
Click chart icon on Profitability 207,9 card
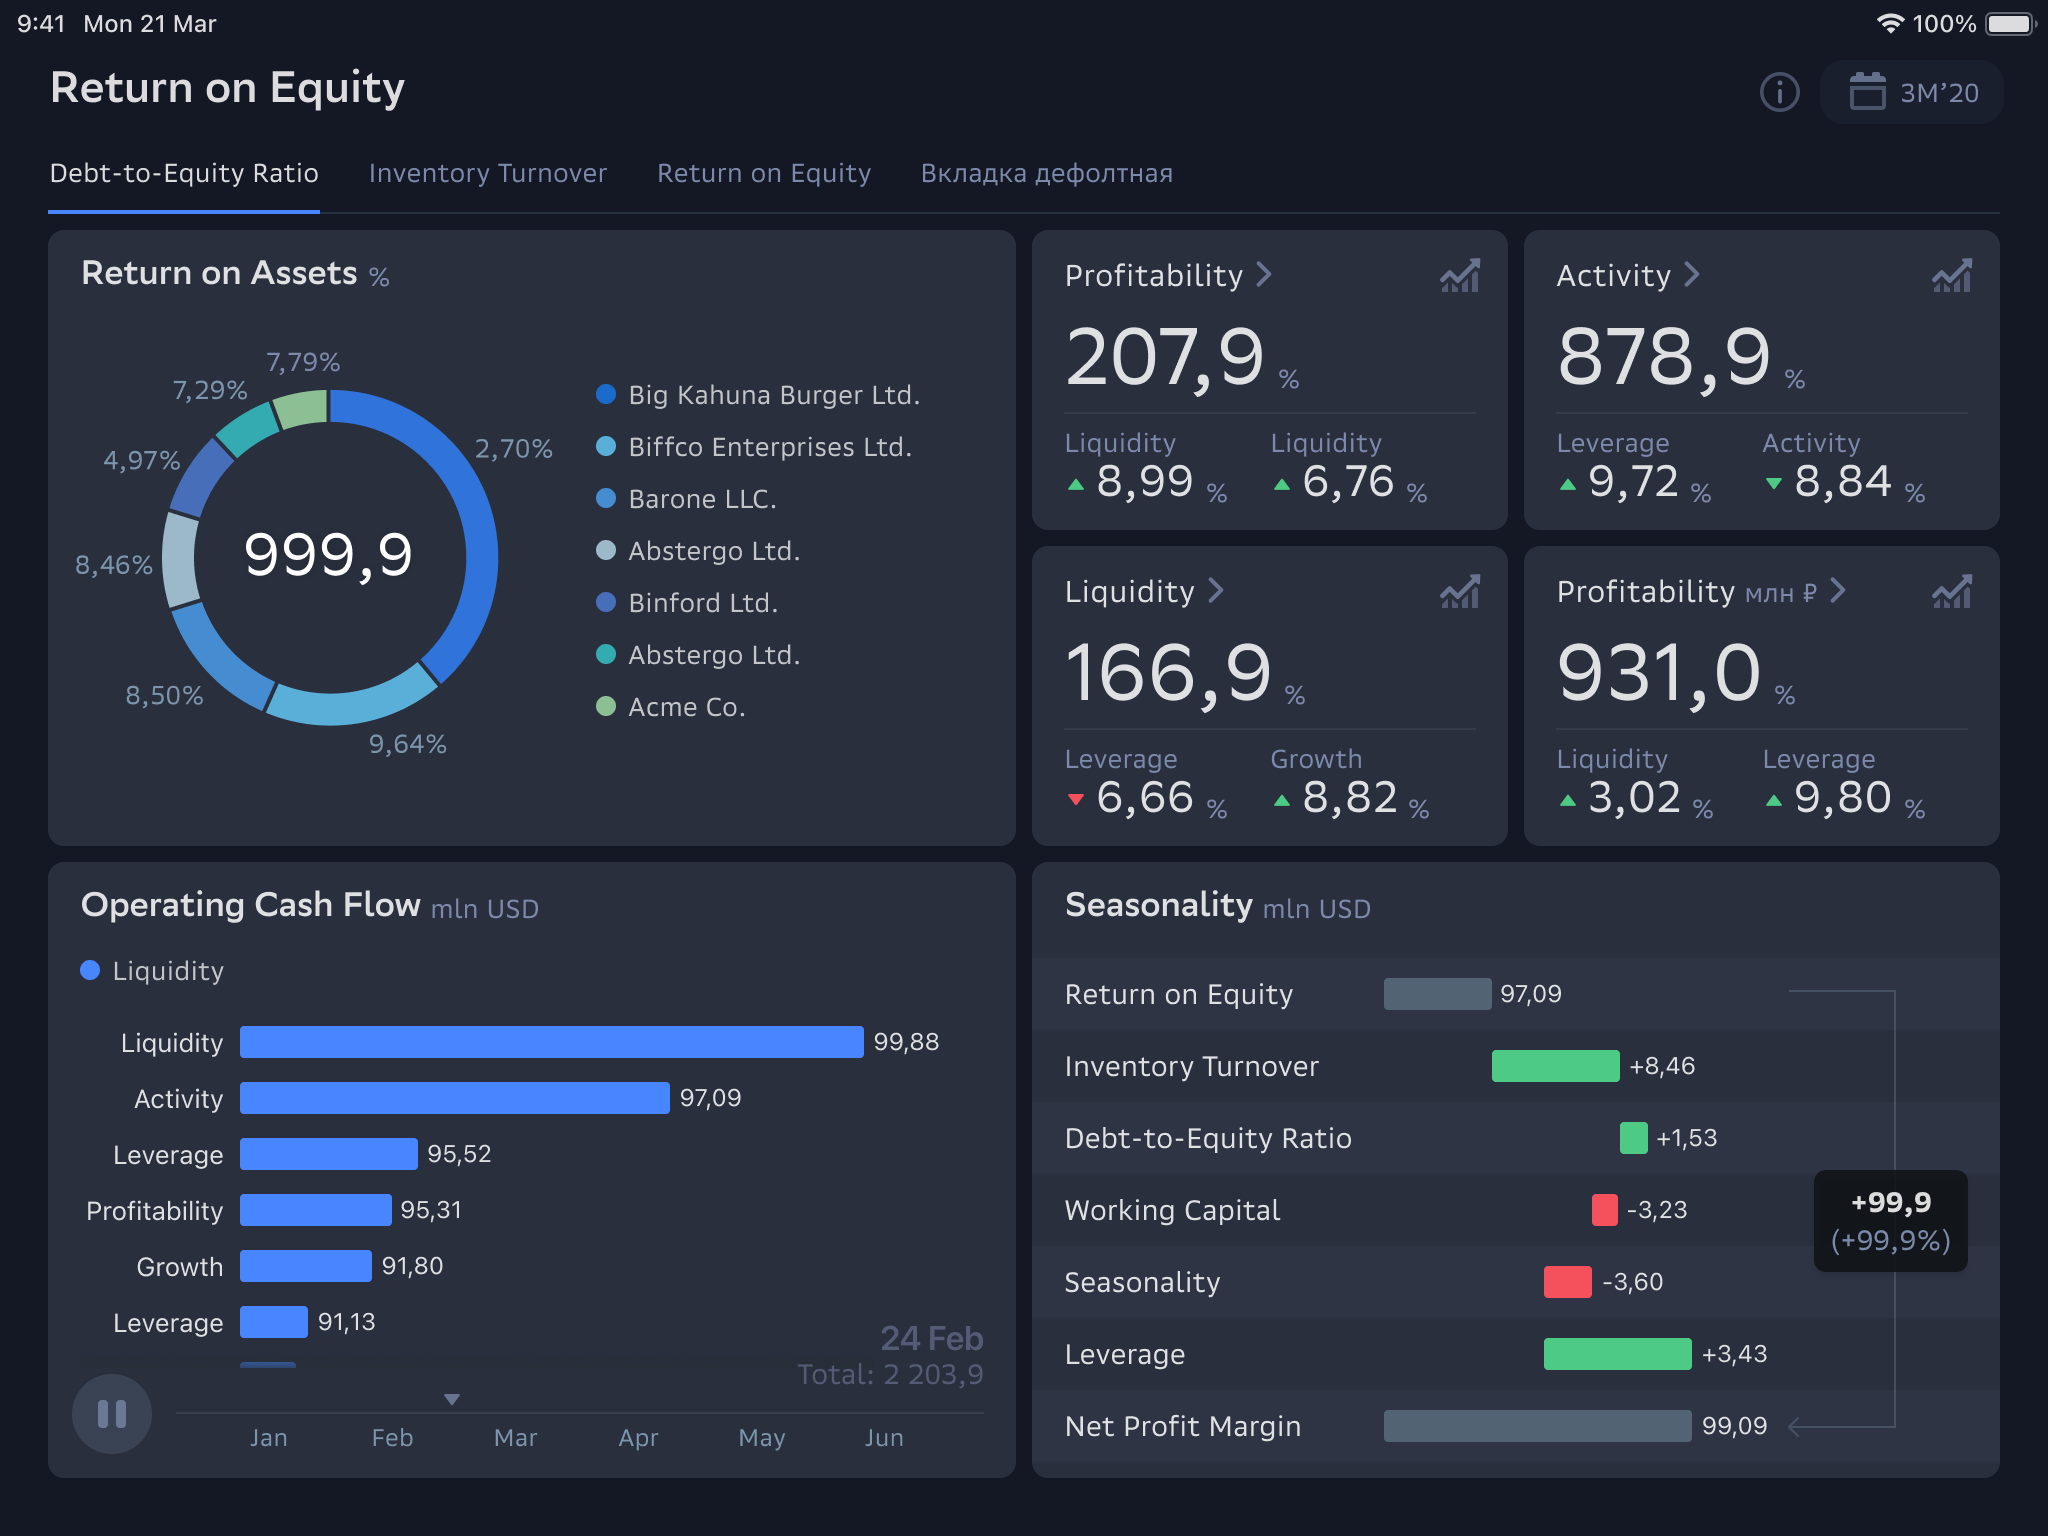(x=1459, y=276)
